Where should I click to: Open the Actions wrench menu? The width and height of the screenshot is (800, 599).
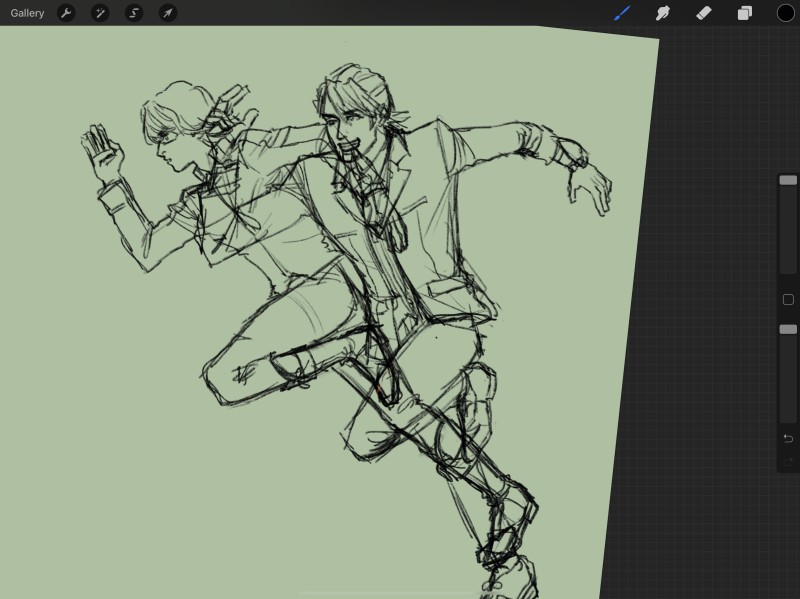[x=66, y=13]
